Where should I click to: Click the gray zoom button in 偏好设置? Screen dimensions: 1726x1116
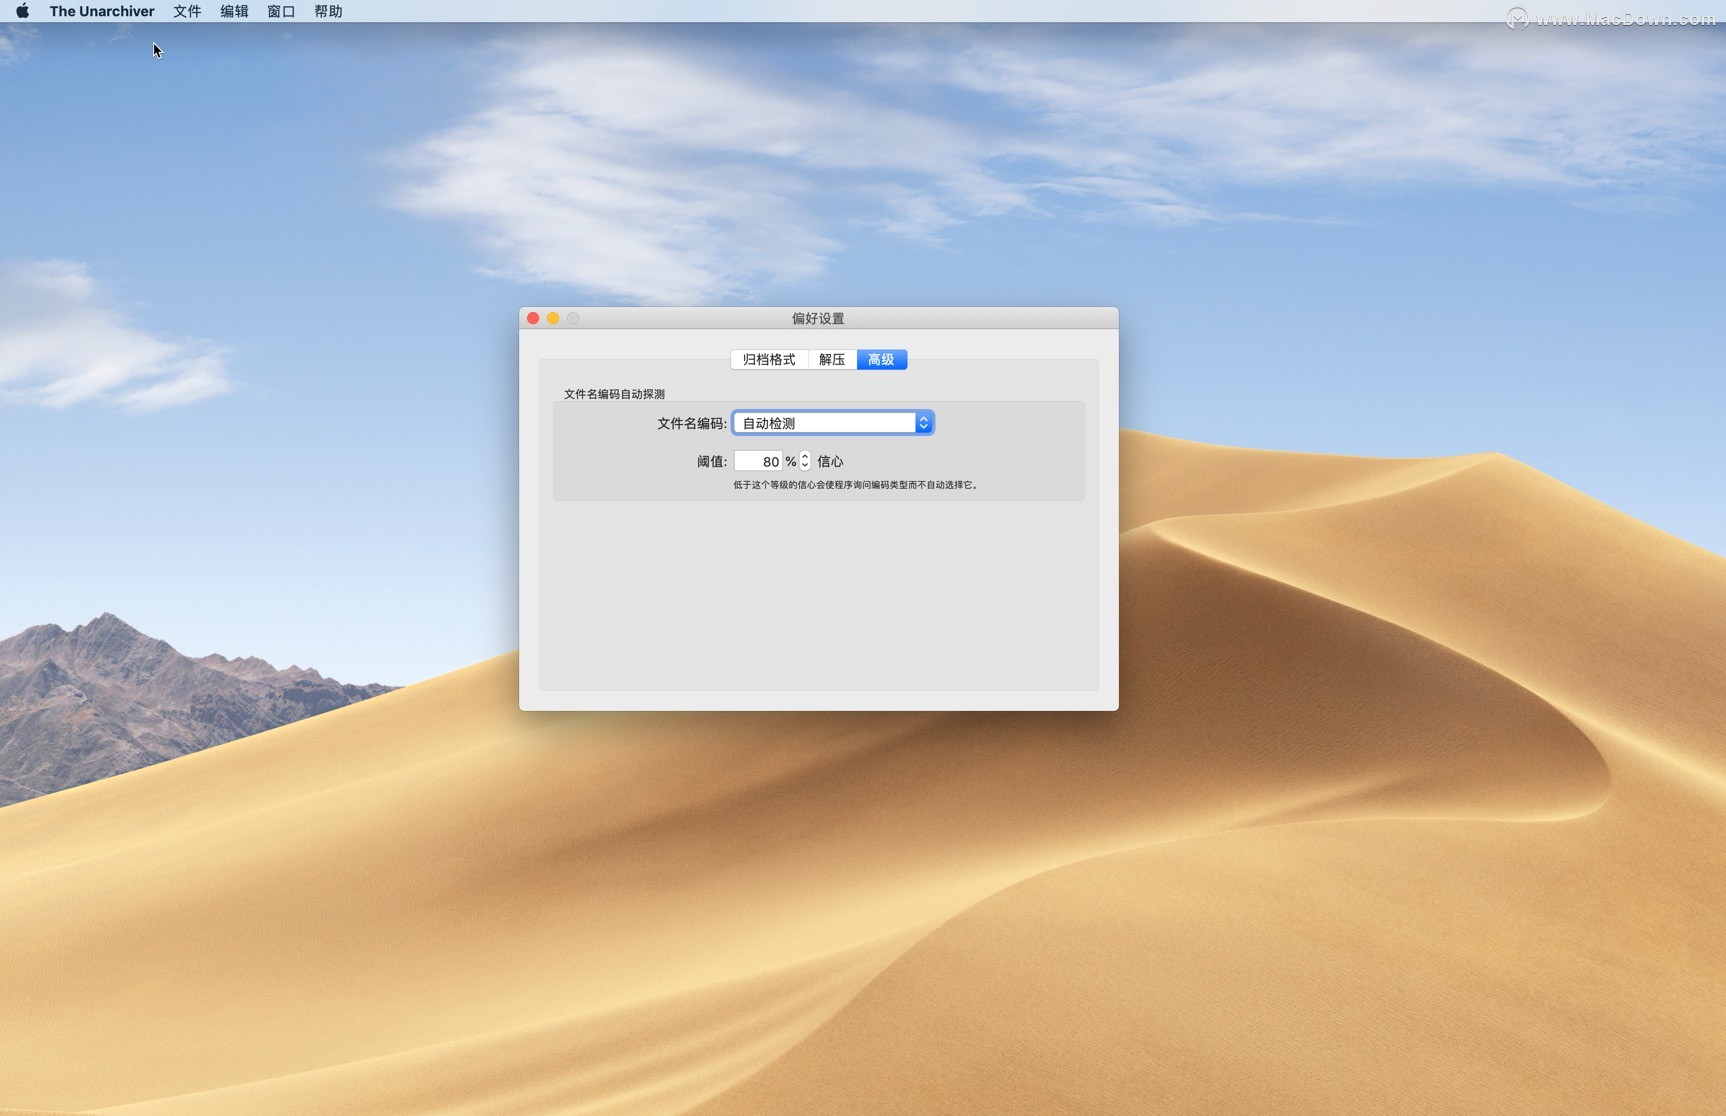click(x=573, y=318)
